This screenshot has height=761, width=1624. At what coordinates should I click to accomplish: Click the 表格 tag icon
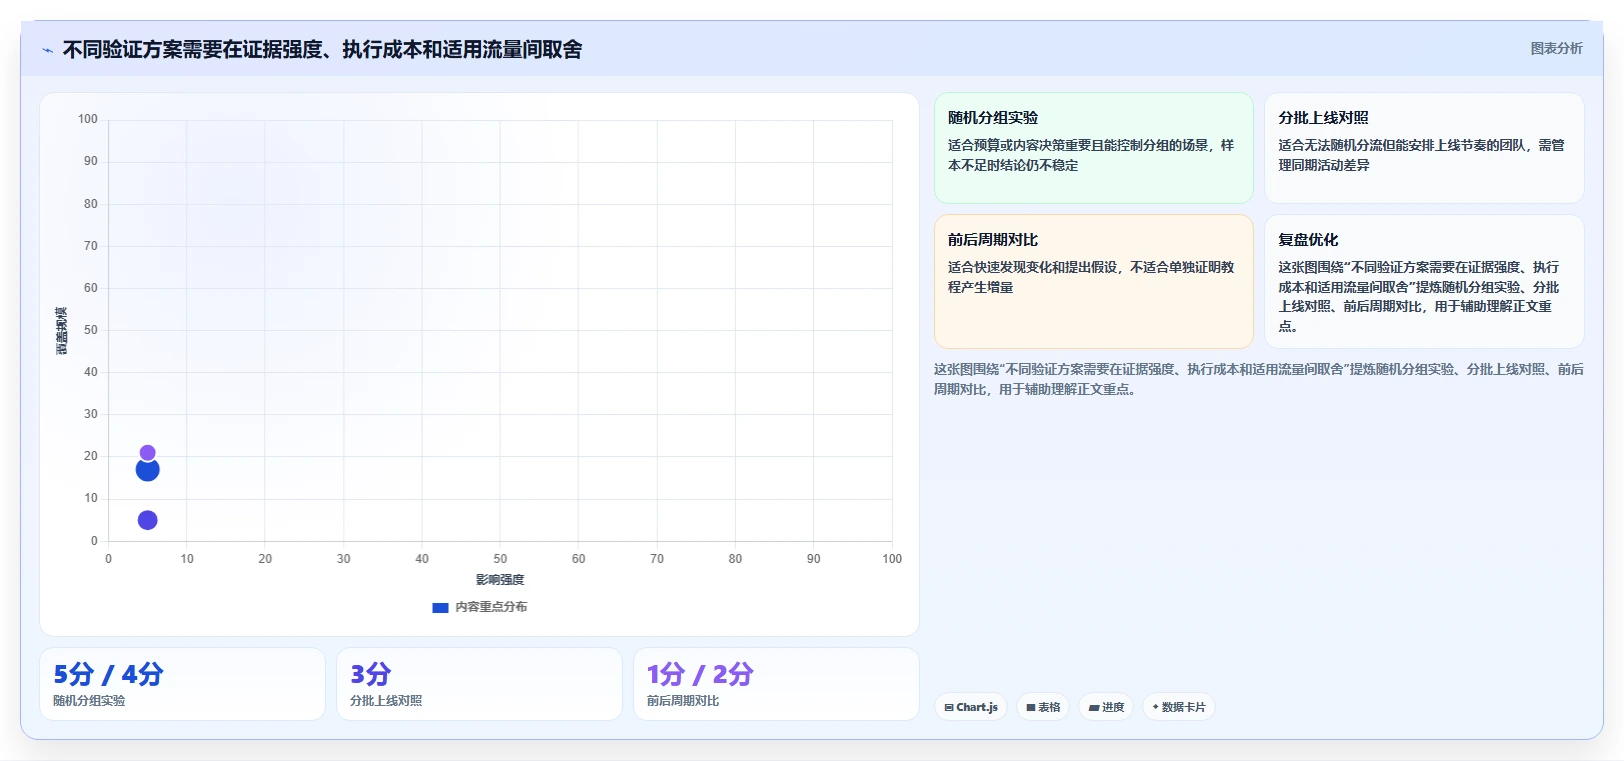(x=1031, y=707)
